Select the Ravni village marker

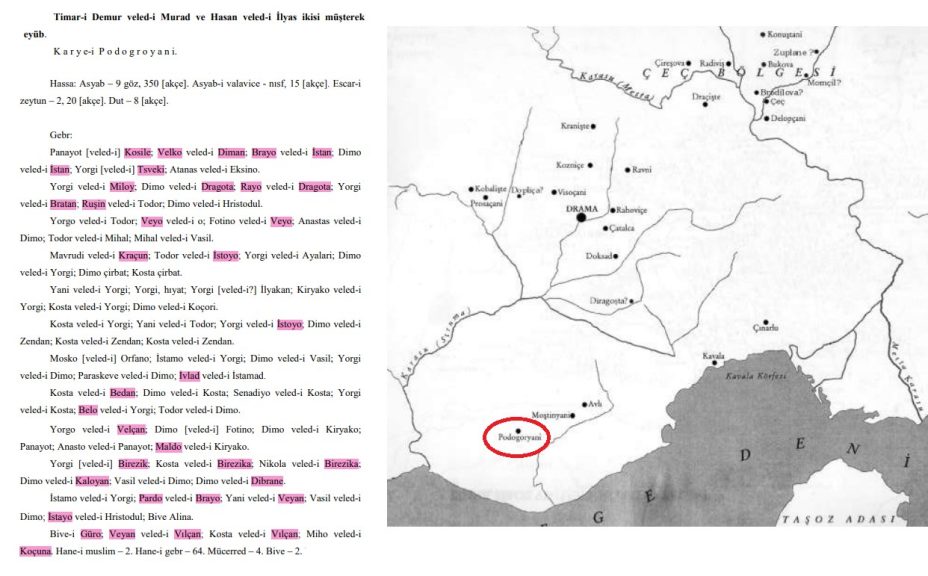(628, 169)
